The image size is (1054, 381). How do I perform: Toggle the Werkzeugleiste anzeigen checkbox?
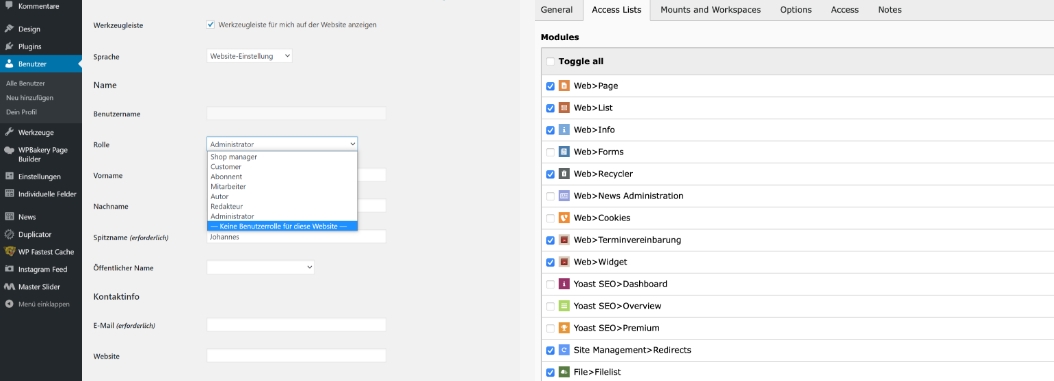[x=211, y=25]
